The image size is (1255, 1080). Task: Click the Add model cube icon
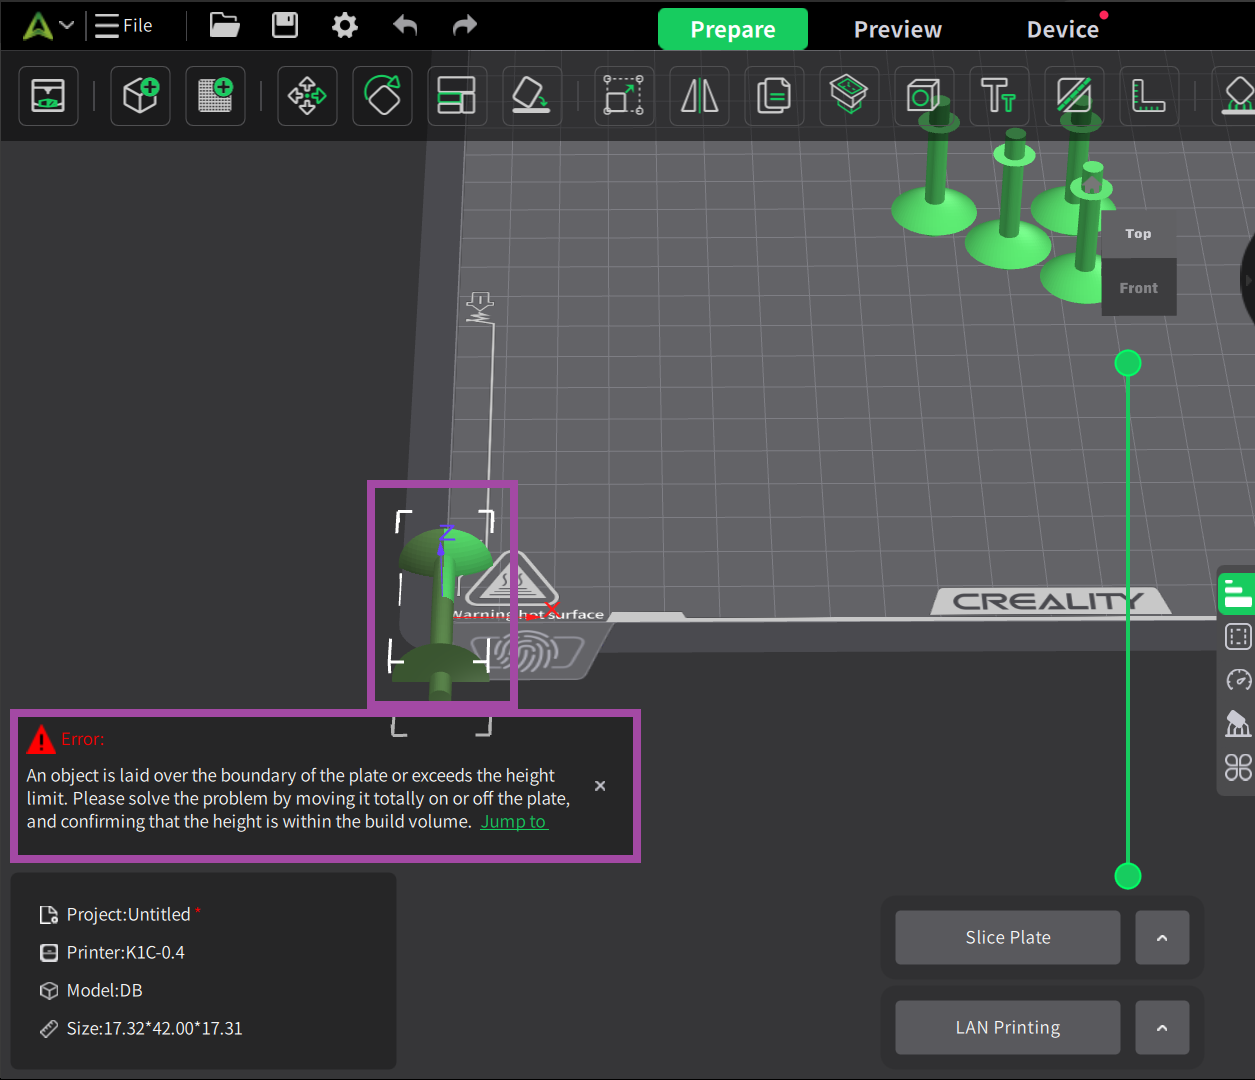[140, 96]
